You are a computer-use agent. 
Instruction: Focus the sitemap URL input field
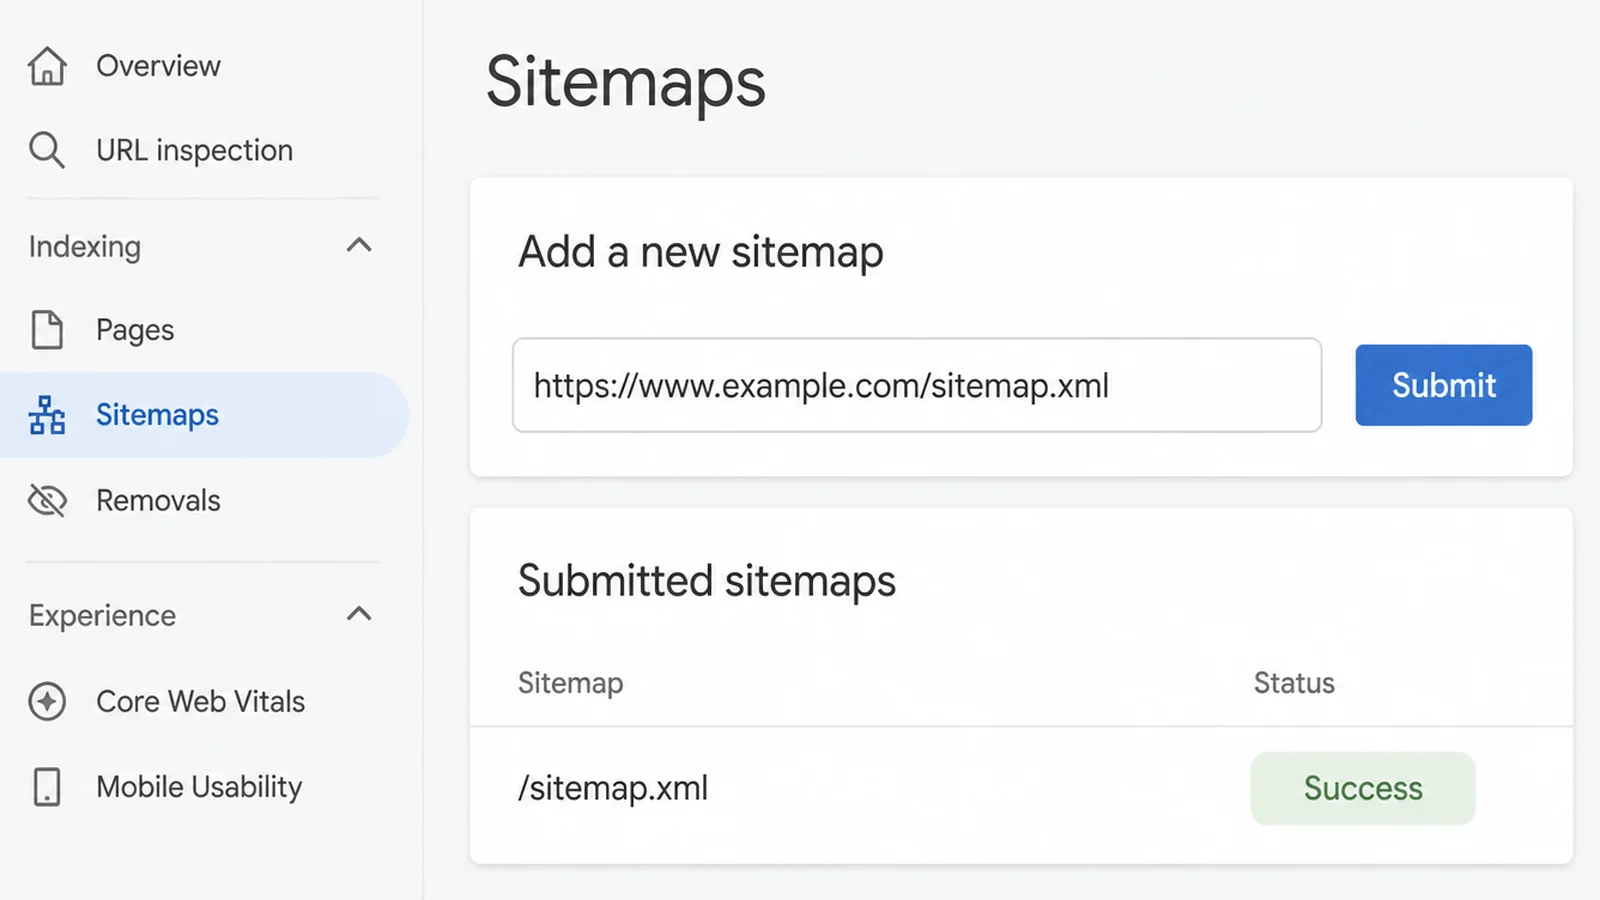917,385
